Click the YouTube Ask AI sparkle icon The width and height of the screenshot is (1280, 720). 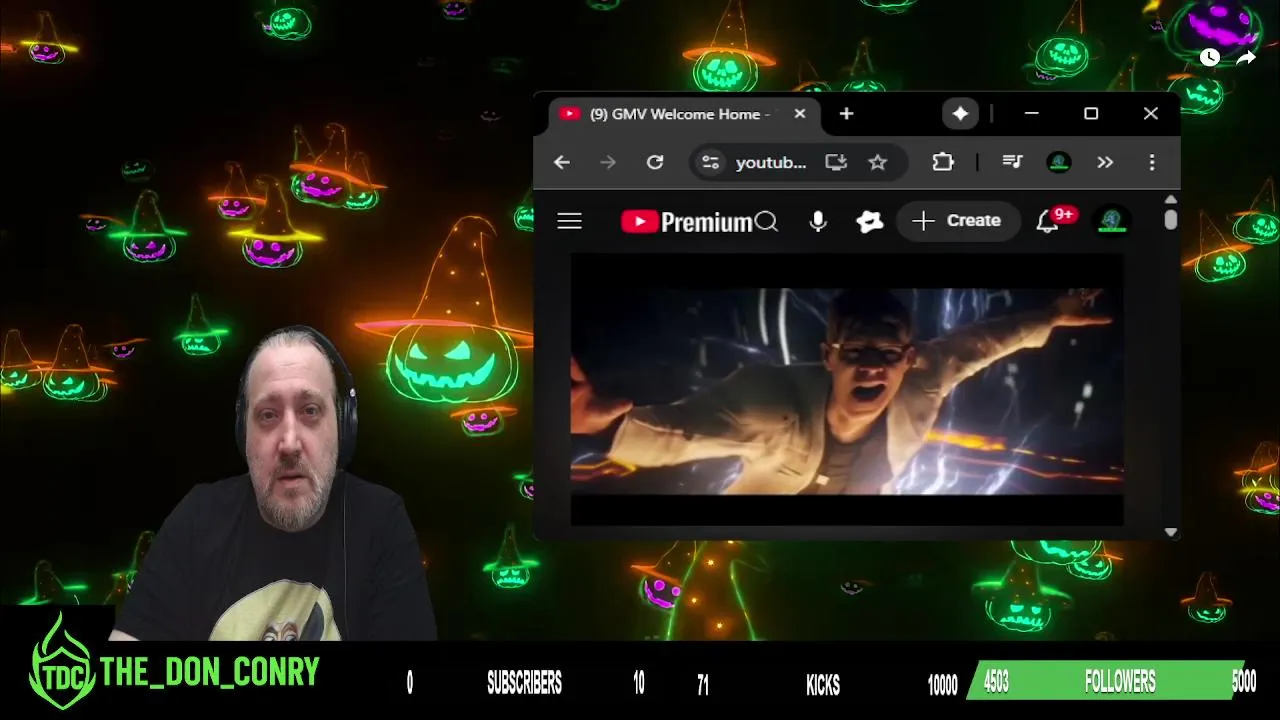pos(870,221)
